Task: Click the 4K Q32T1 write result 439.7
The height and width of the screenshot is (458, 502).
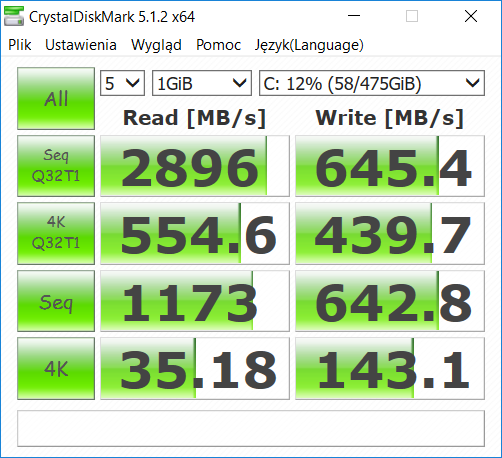Action: [390, 233]
